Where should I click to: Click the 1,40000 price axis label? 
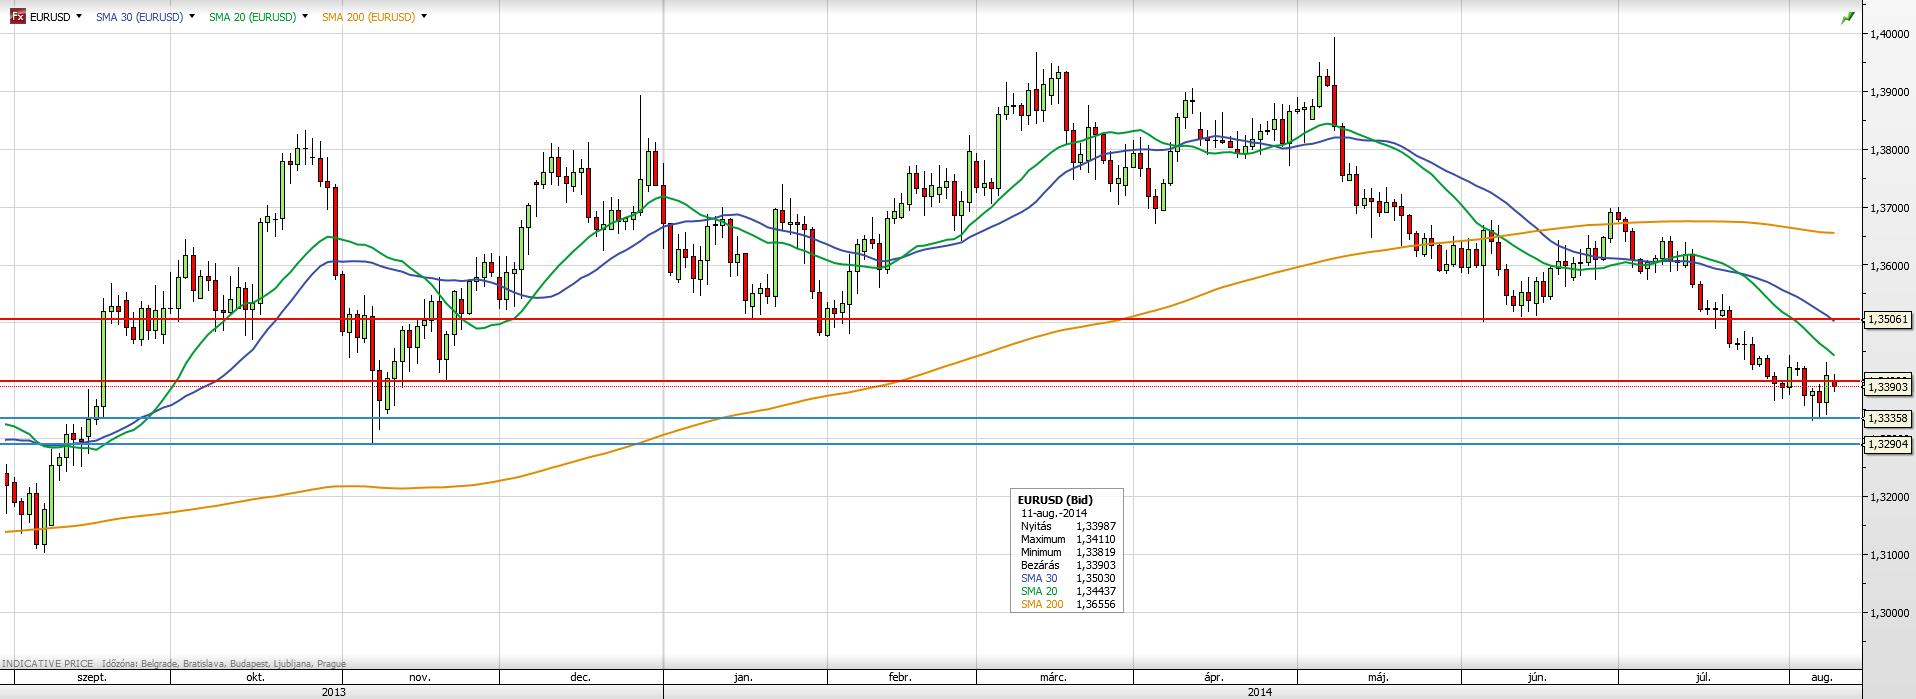pyautogui.click(x=1890, y=34)
